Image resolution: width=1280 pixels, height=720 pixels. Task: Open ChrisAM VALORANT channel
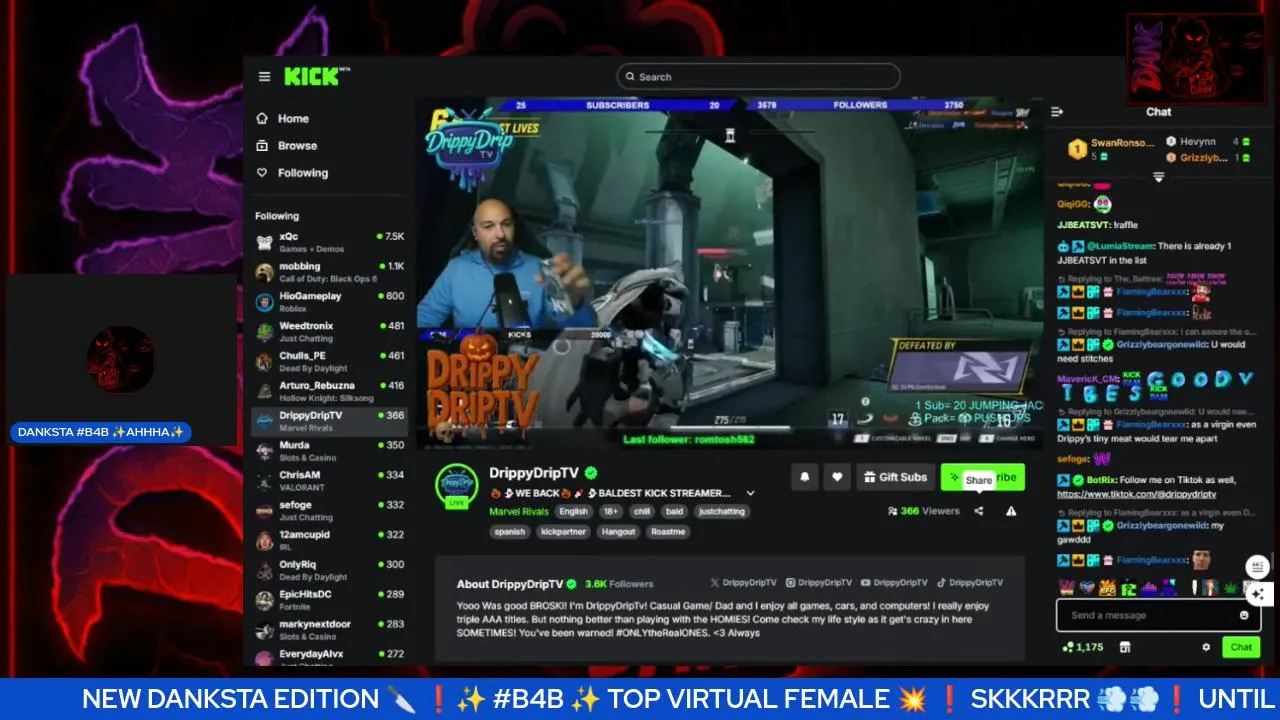pos(329,480)
